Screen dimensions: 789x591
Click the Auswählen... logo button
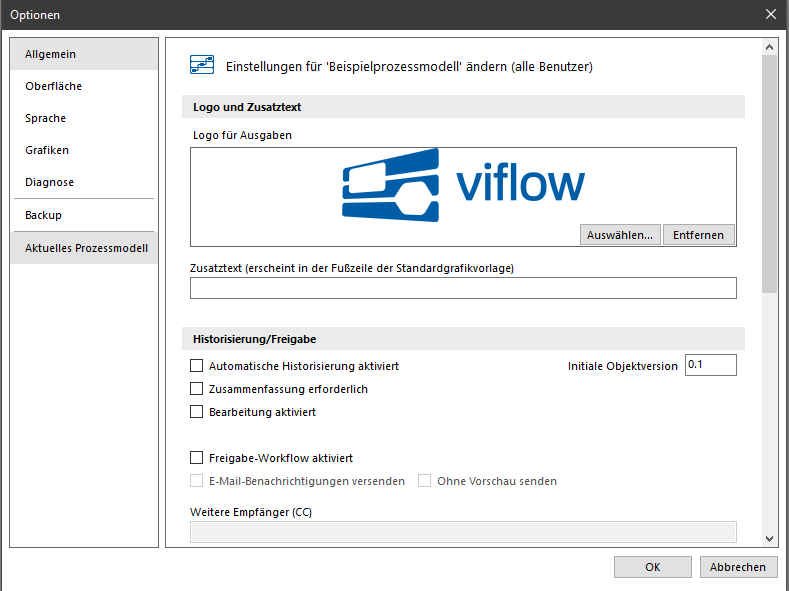coord(620,235)
